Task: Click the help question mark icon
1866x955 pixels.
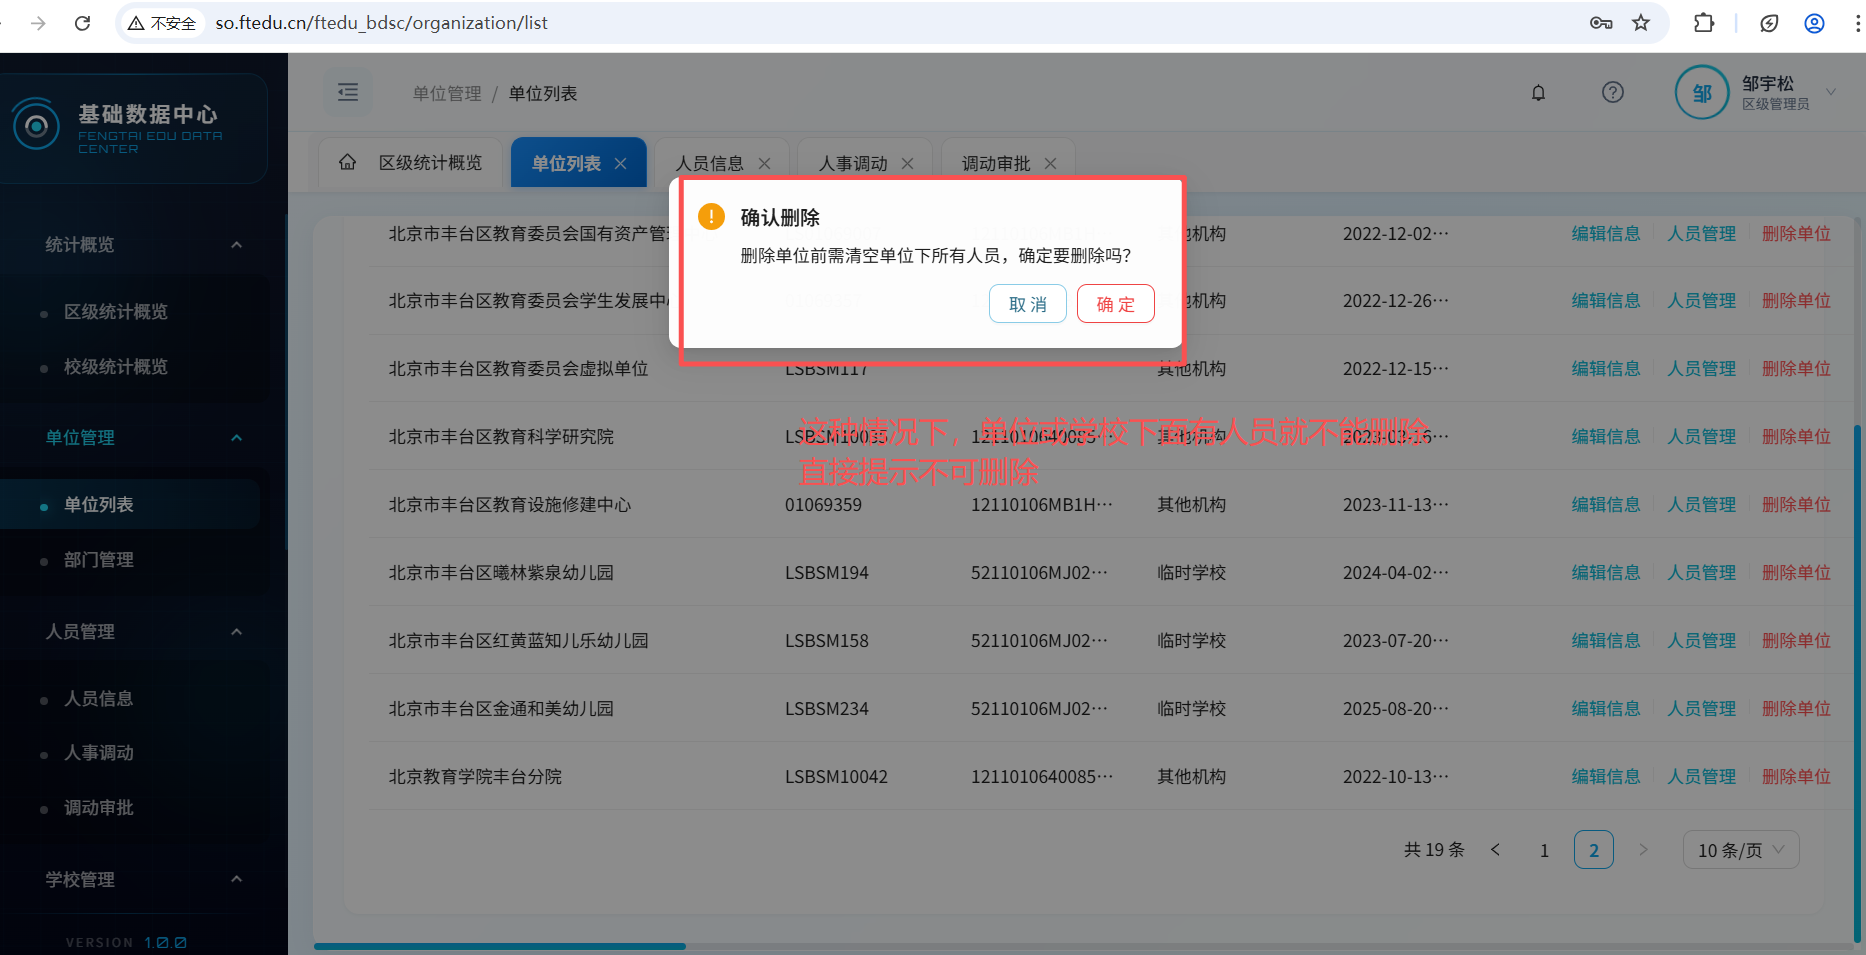Action: click(1612, 93)
